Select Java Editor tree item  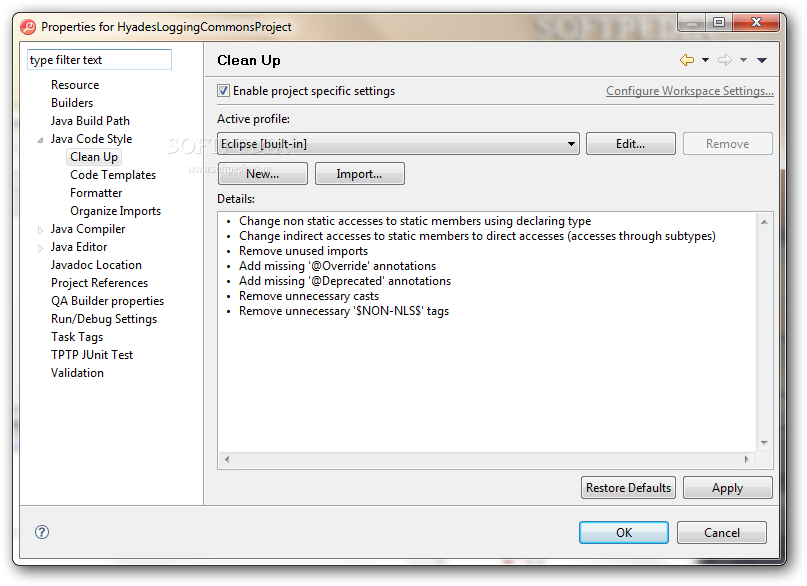coord(79,247)
